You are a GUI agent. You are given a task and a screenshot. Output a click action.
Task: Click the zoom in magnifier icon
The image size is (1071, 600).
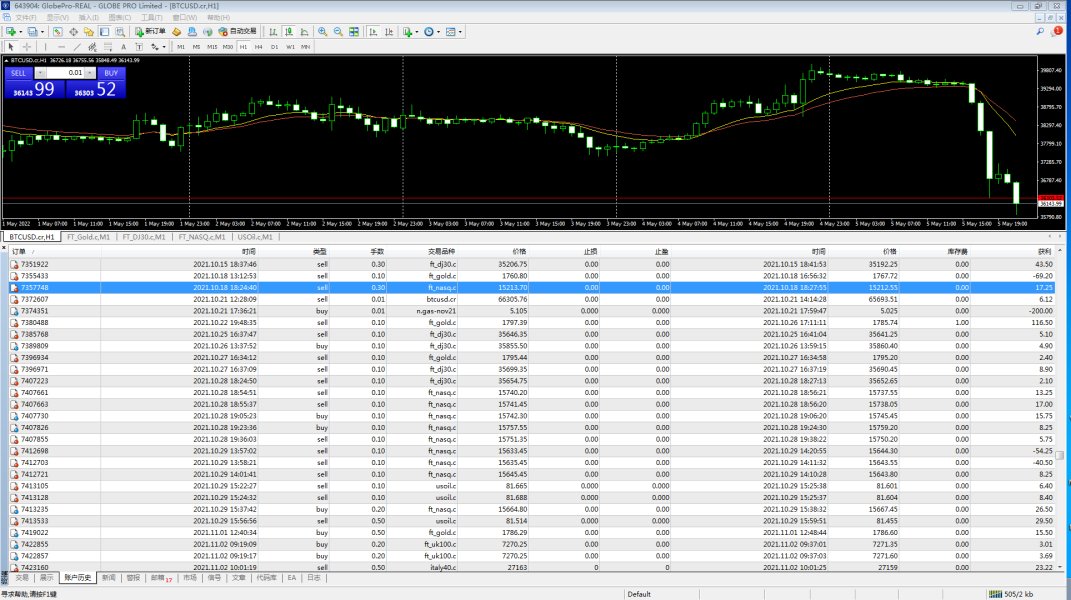pos(322,32)
